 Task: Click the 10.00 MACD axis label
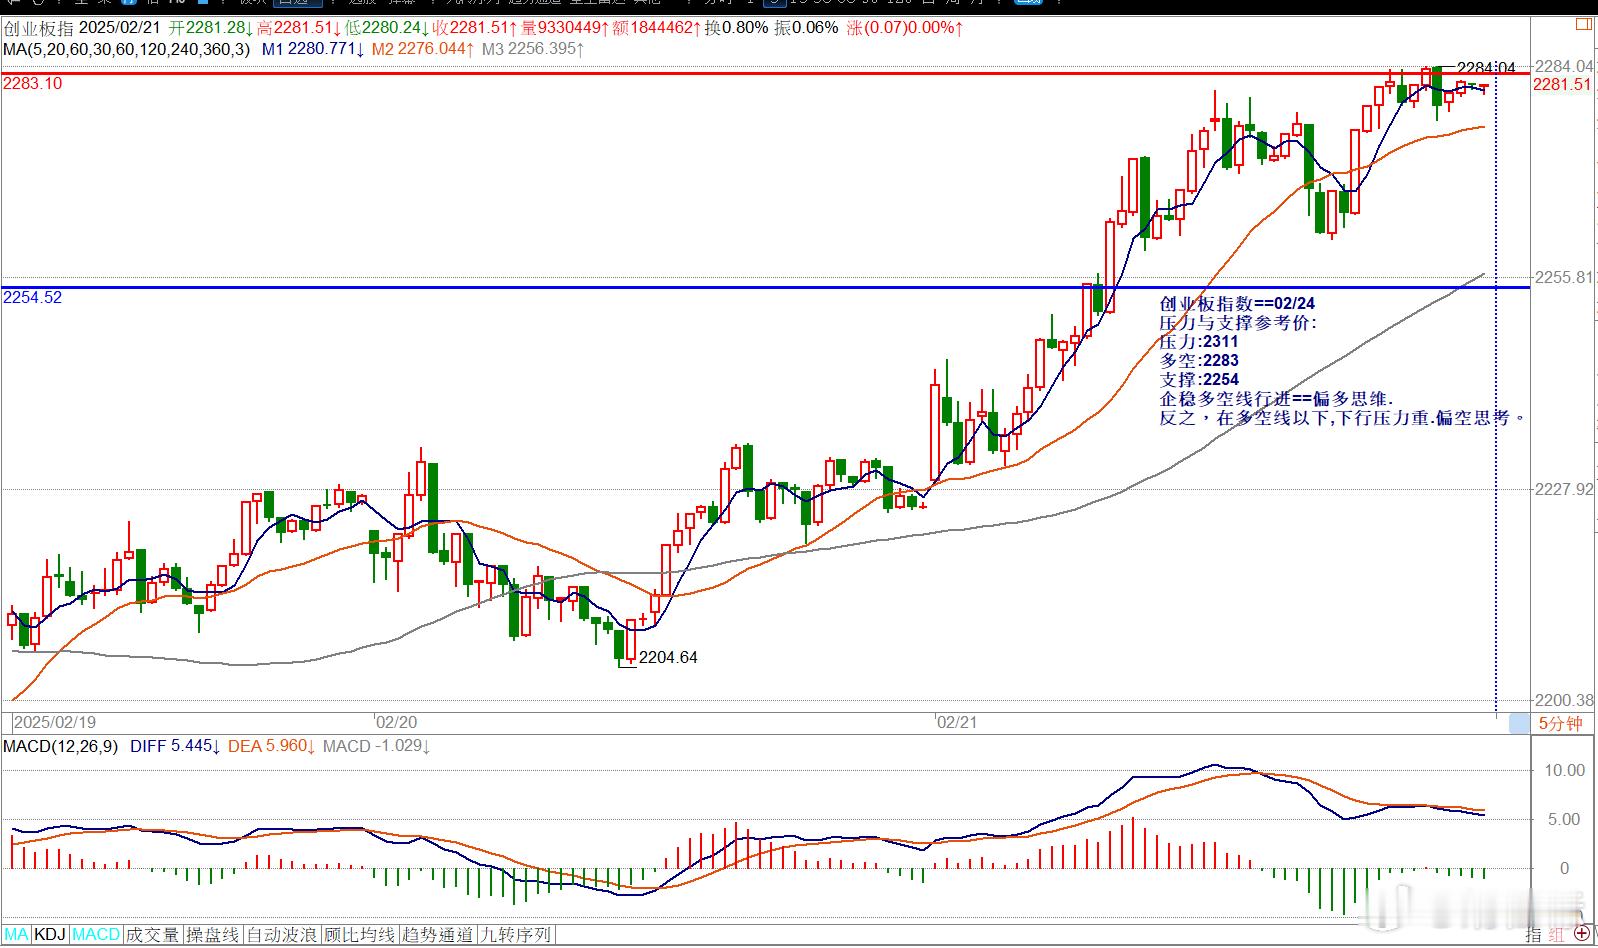click(x=1564, y=770)
